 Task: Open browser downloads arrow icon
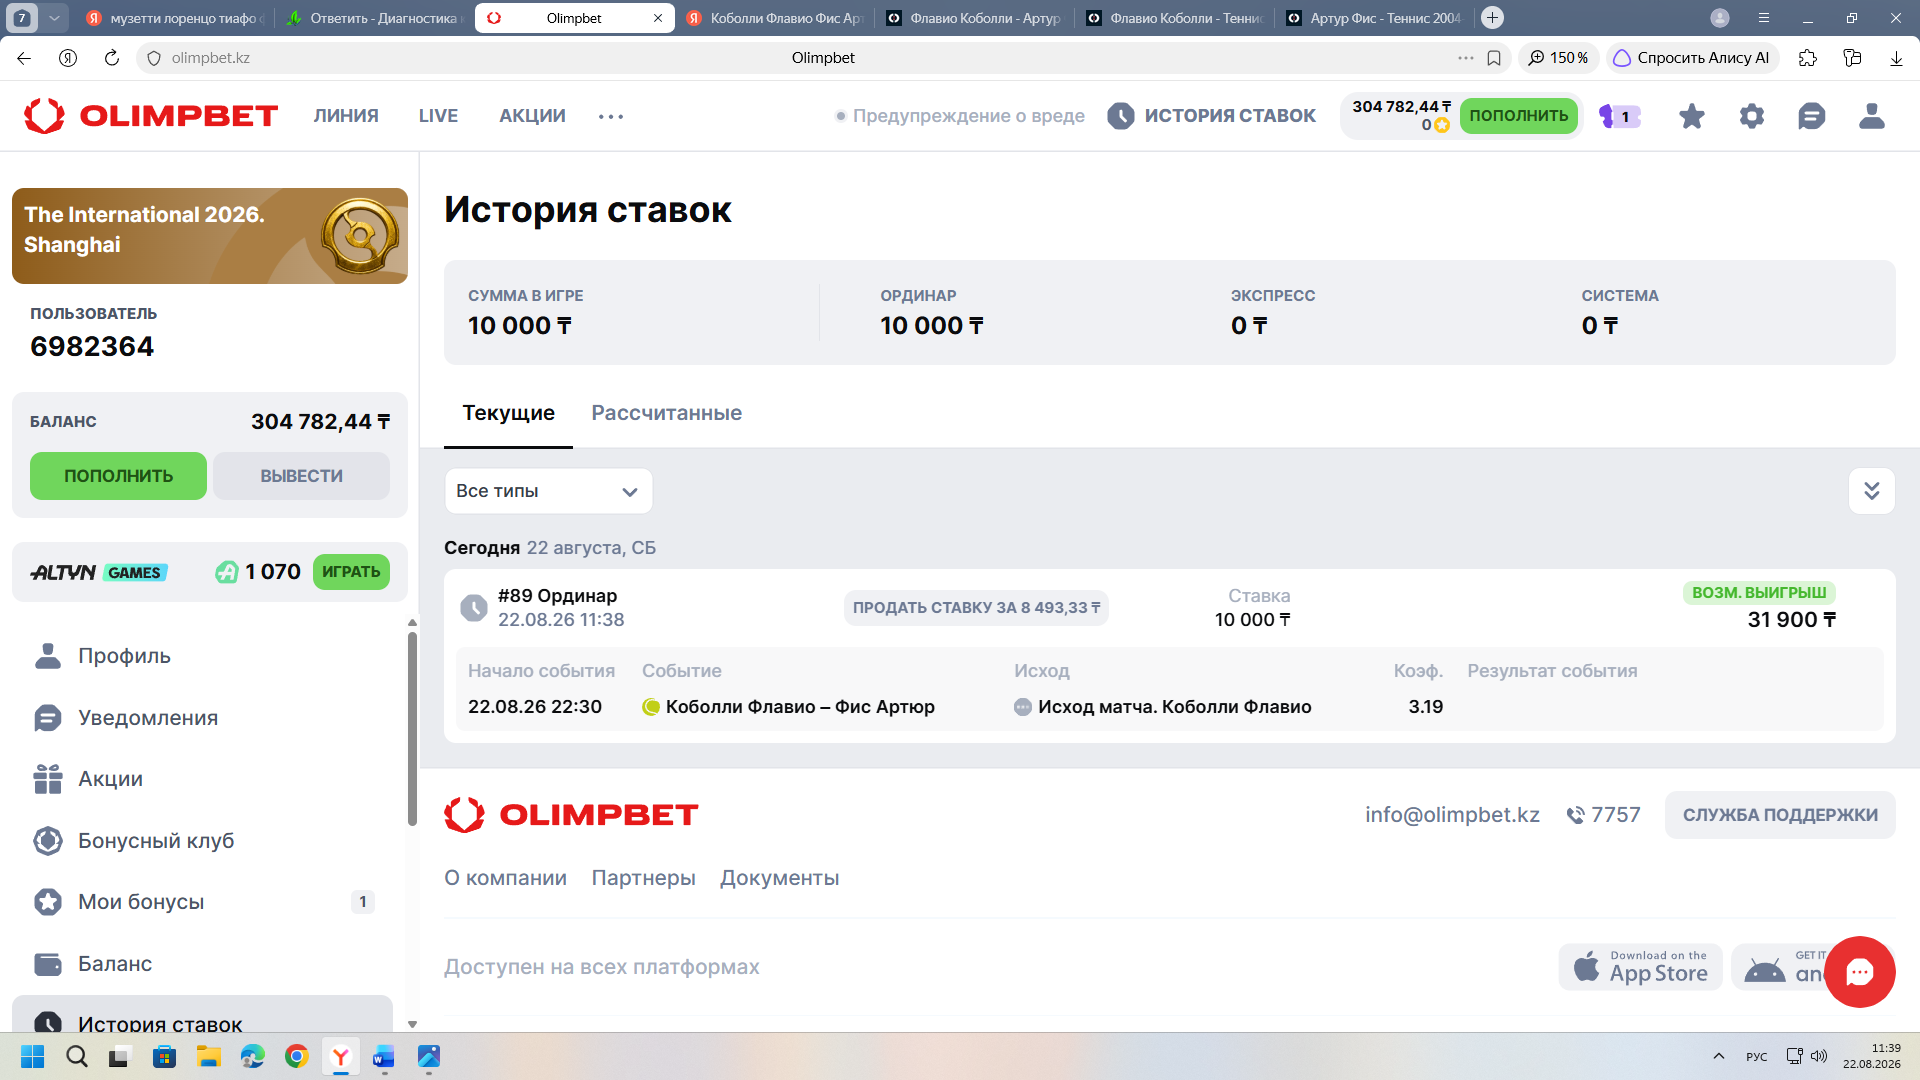[1896, 58]
